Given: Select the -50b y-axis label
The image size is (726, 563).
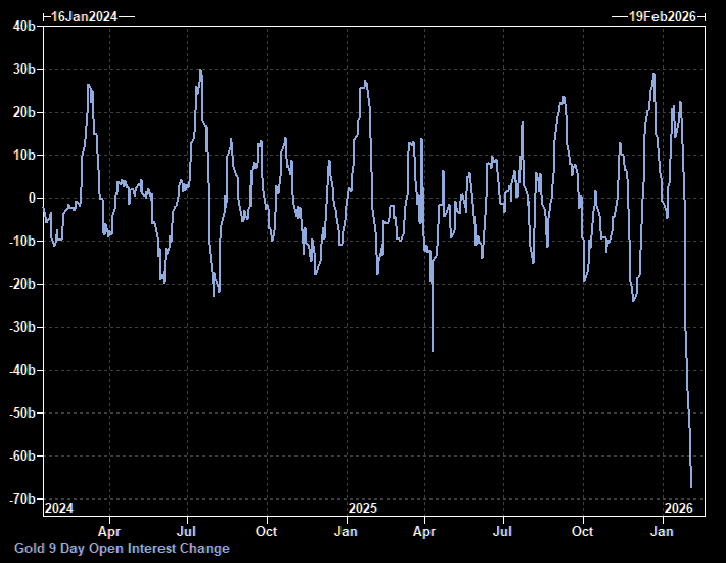Looking at the screenshot, I should tap(22, 413).
